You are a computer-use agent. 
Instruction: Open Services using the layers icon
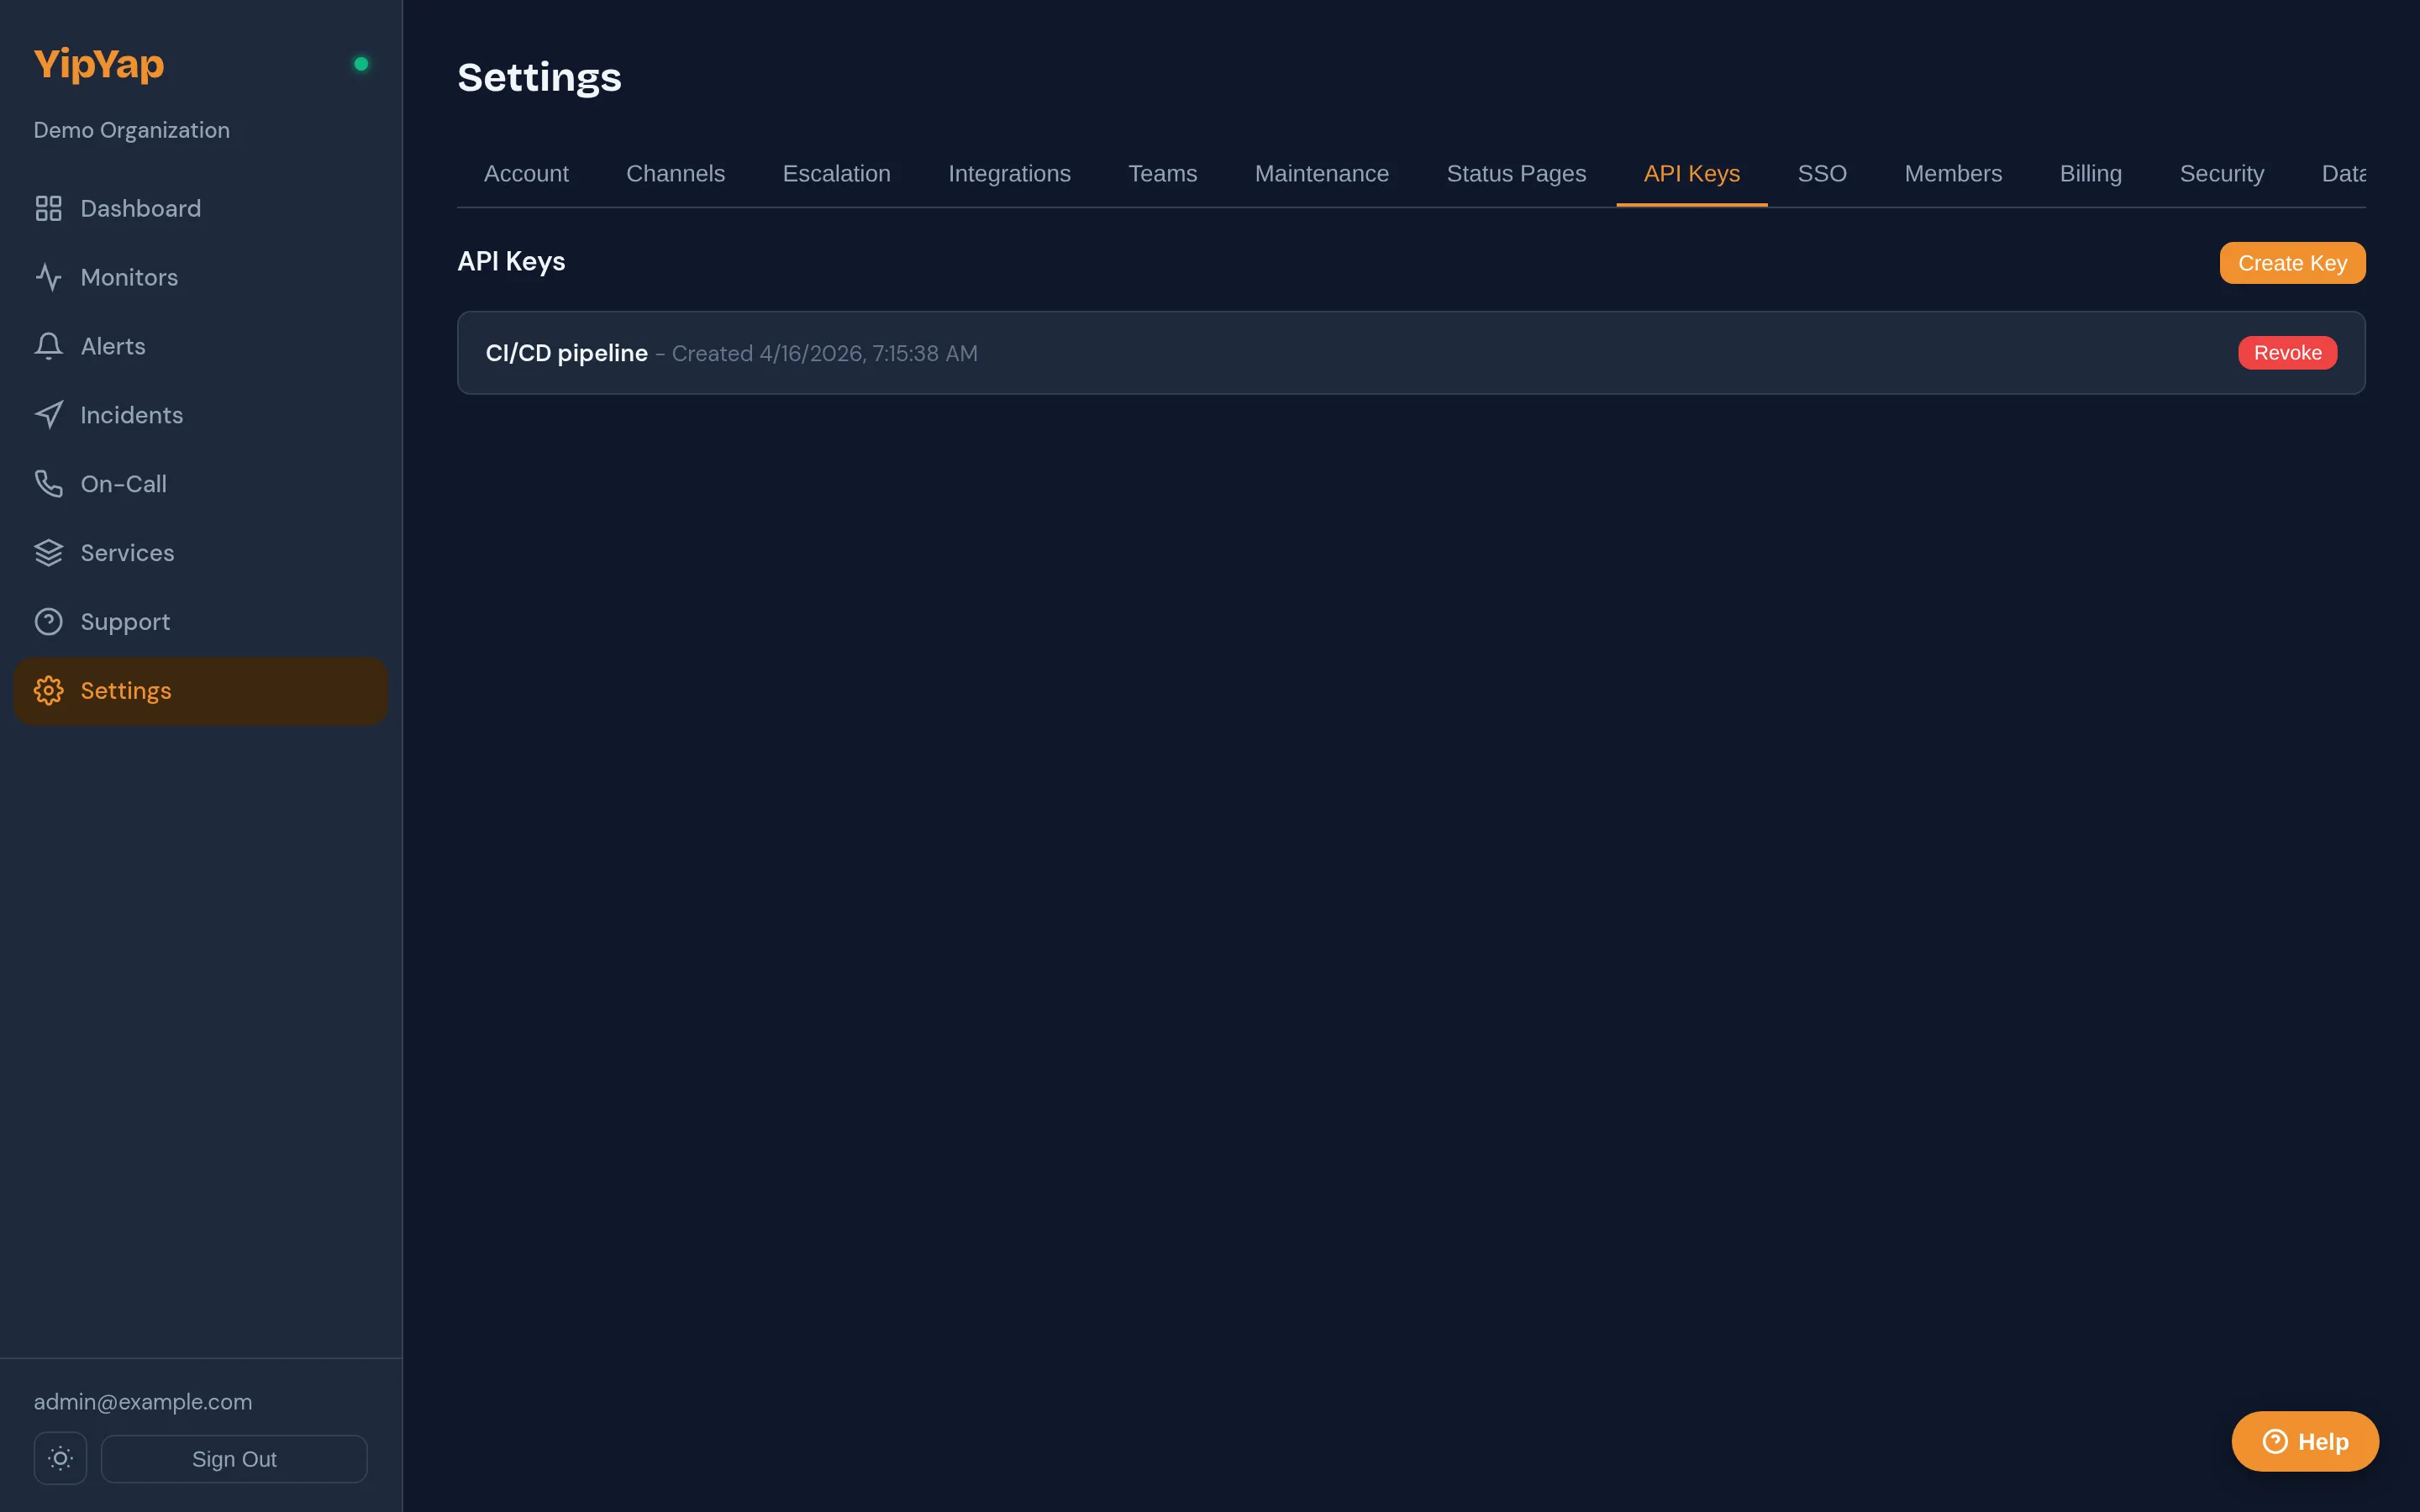(x=48, y=552)
